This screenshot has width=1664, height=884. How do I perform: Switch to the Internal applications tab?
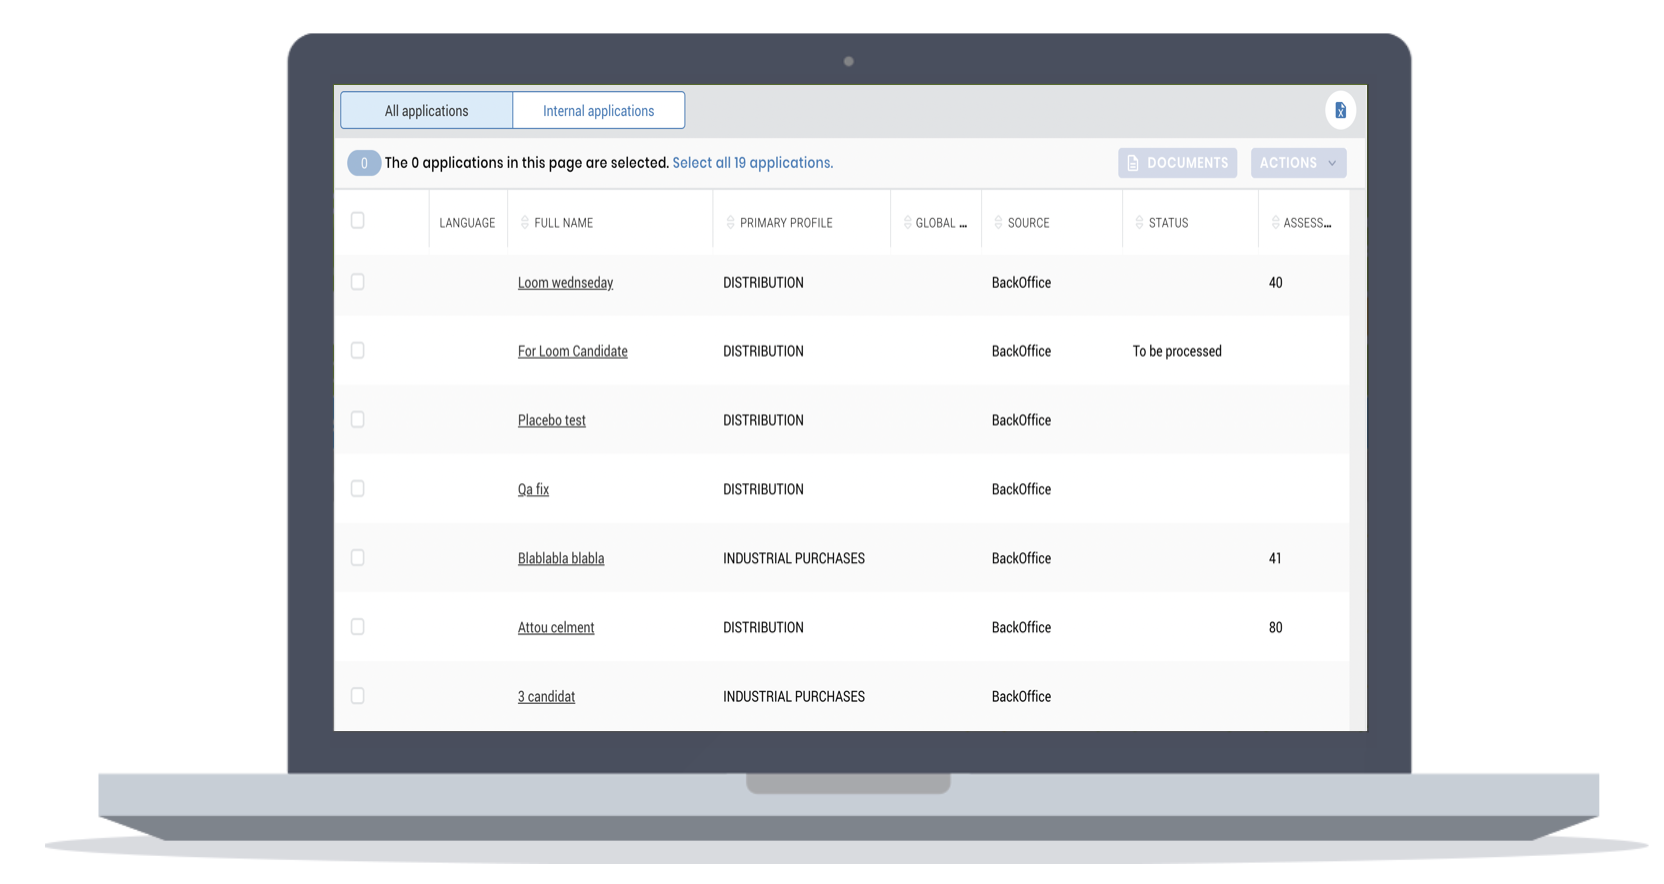coord(598,111)
